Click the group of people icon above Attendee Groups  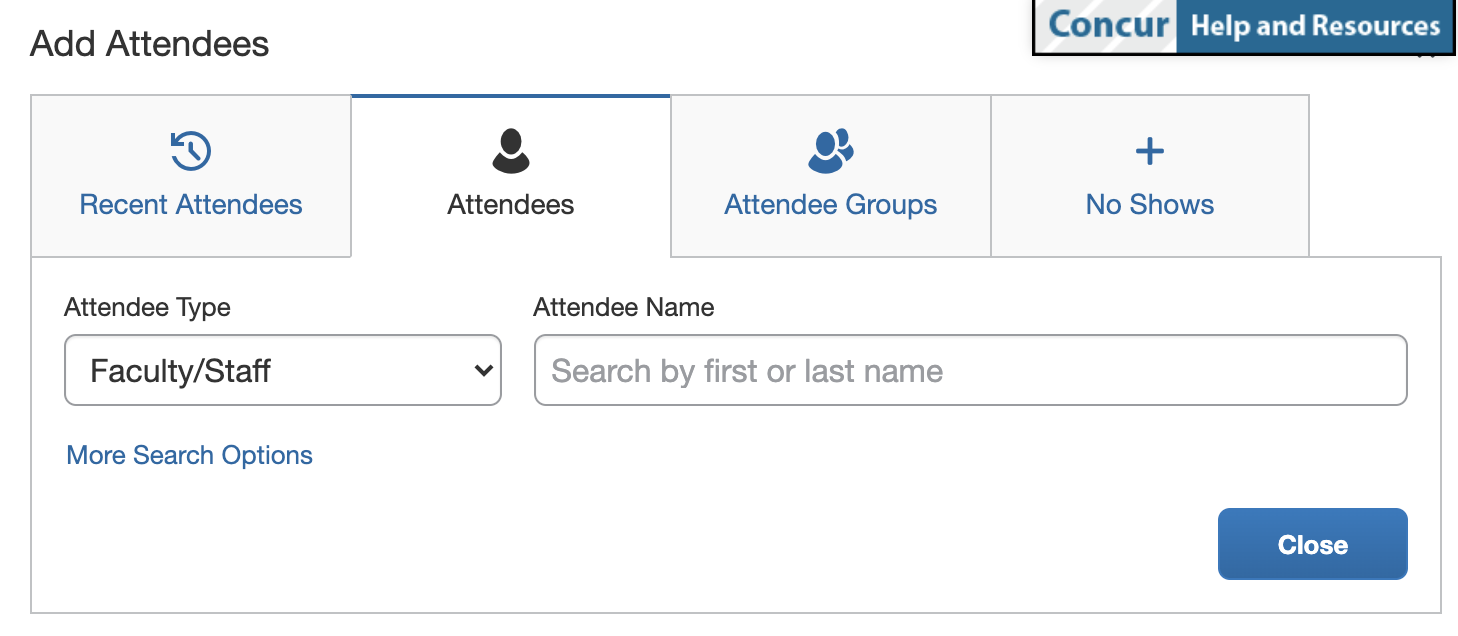(830, 150)
